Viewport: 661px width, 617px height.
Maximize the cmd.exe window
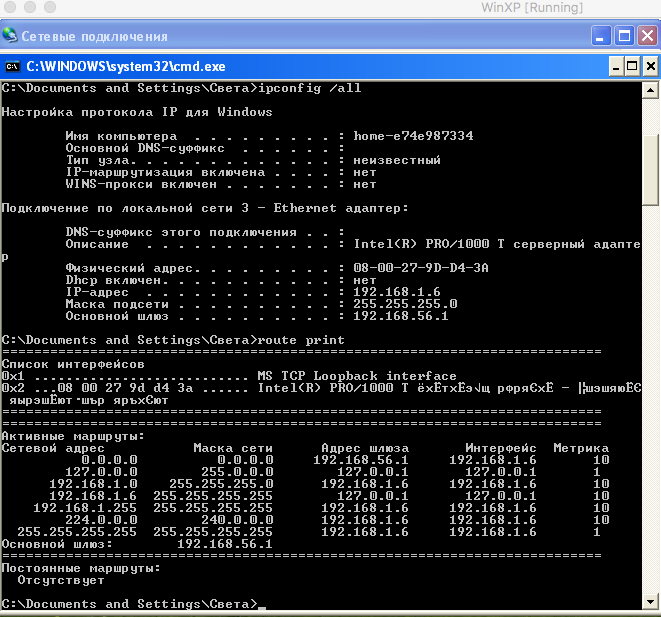click(632, 67)
